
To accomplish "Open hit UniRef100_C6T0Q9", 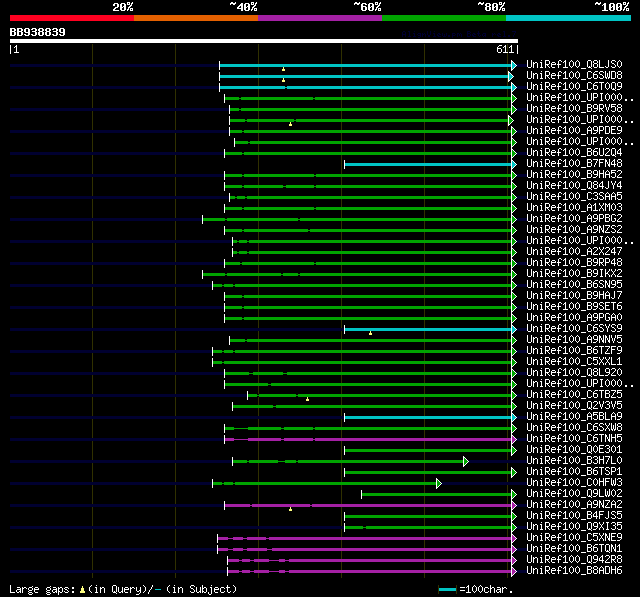I will coord(574,87).
